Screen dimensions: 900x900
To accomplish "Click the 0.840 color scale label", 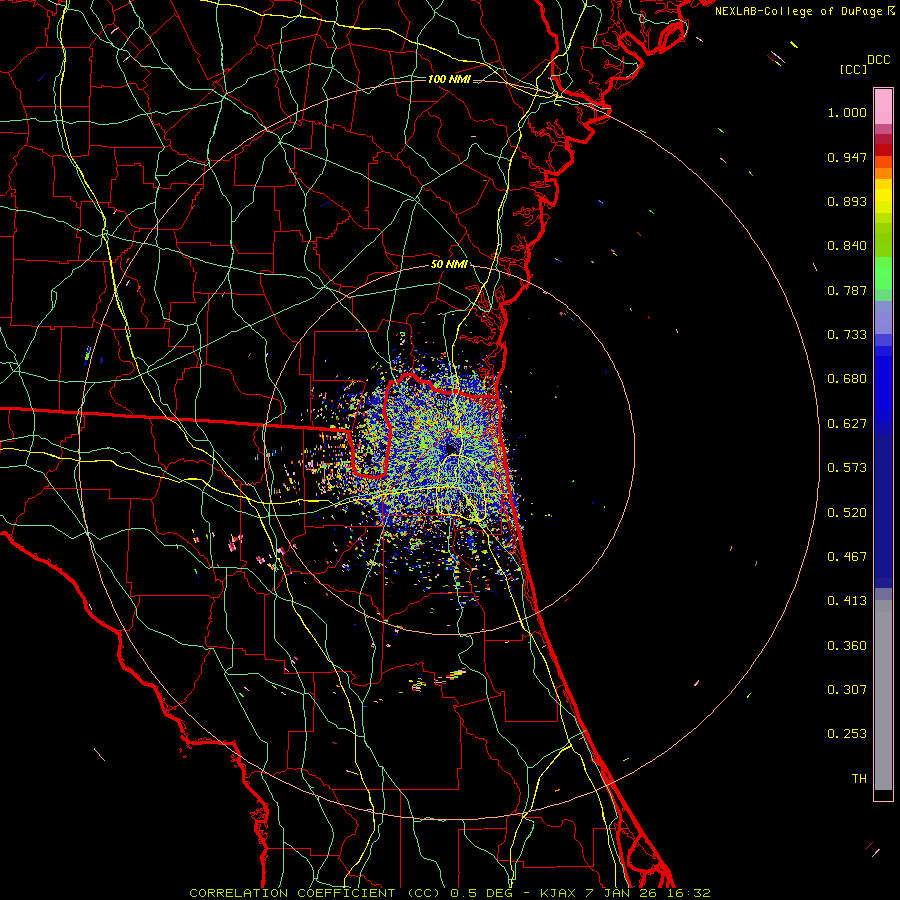I will (847, 246).
